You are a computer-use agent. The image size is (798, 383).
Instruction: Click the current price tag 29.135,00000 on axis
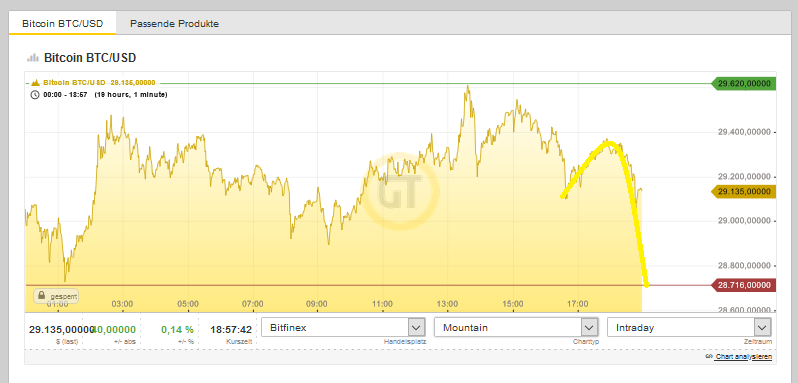[x=743, y=192]
